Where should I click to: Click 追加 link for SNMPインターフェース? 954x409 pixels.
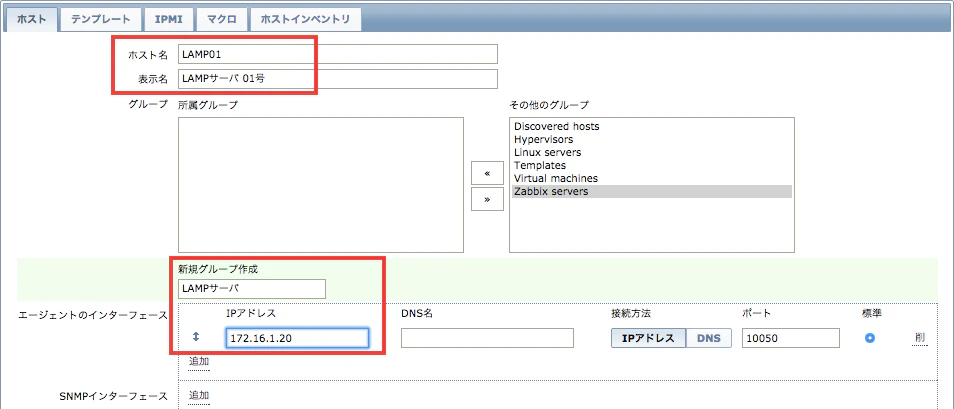(199, 396)
